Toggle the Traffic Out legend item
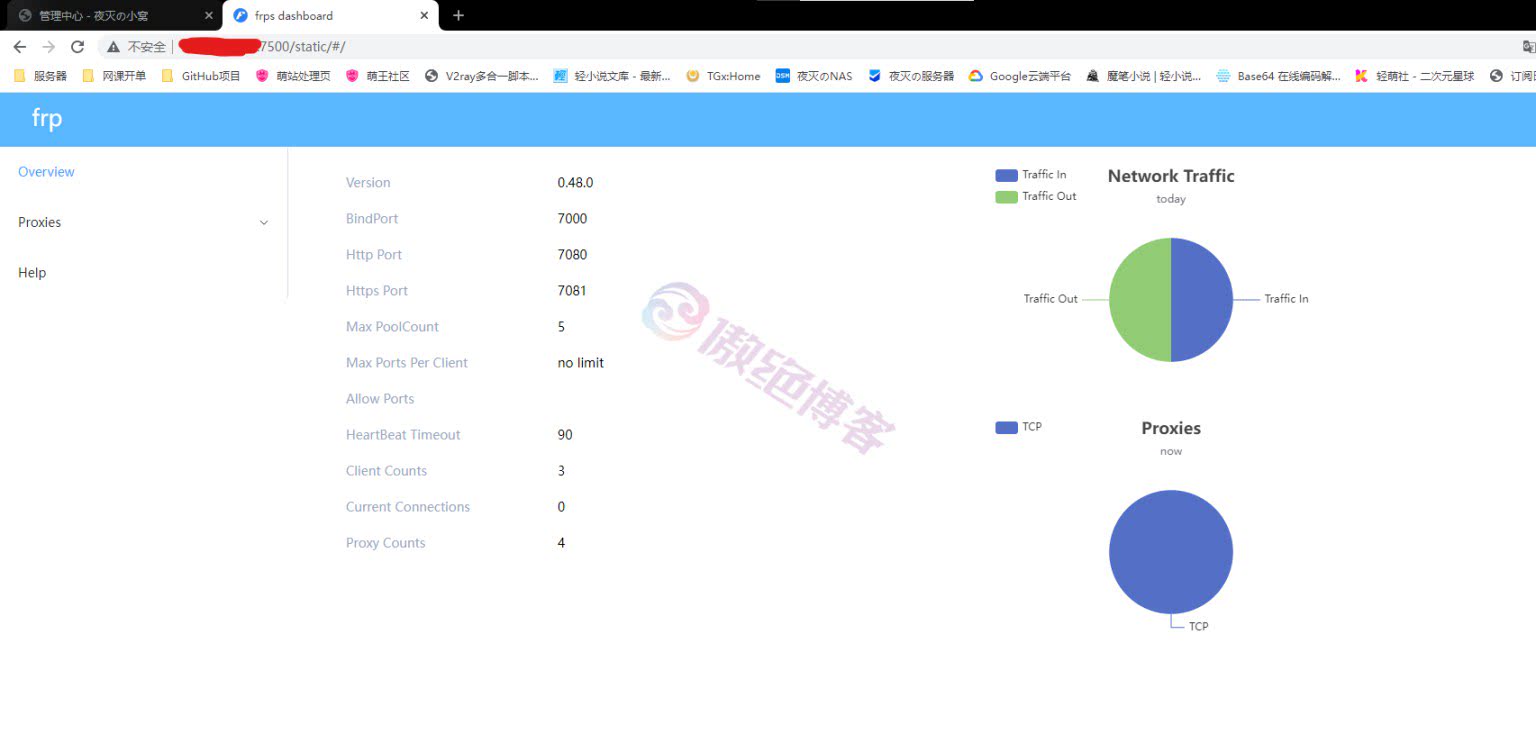This screenshot has width=1536, height=752. pyautogui.click(x=1036, y=196)
